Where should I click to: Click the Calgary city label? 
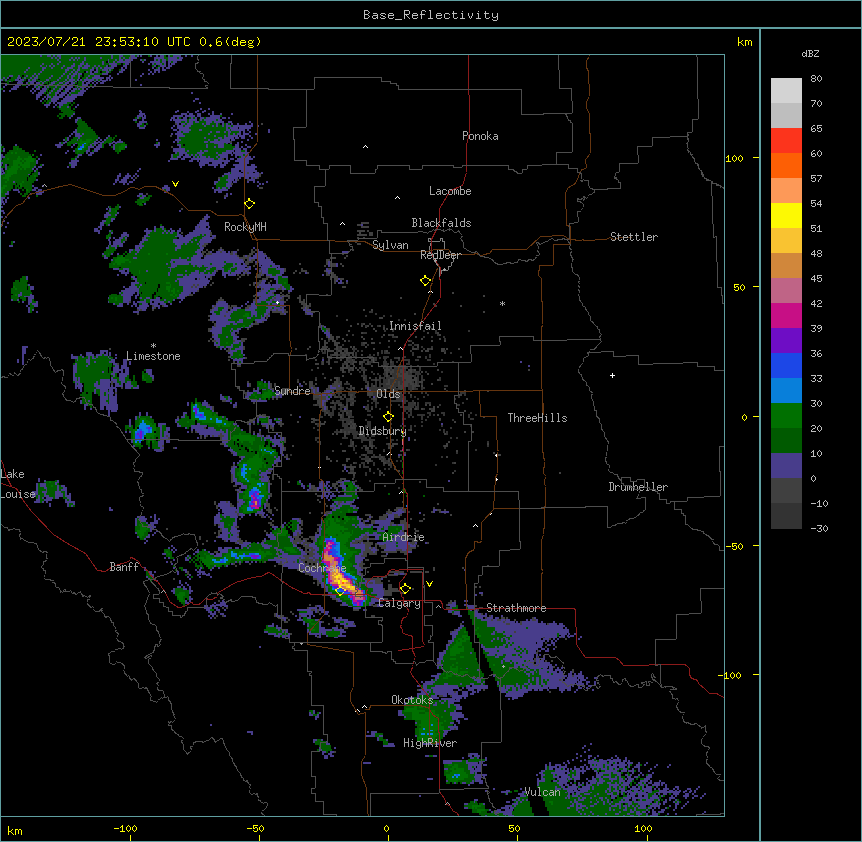400,603
